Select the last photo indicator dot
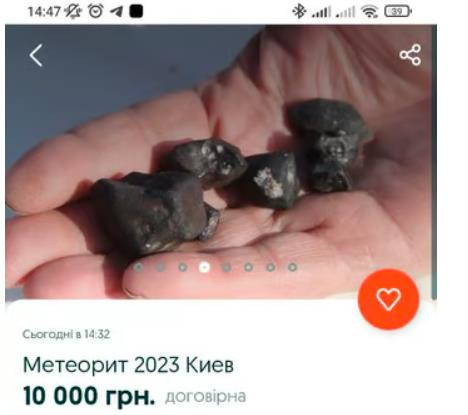The width and height of the screenshot is (468, 415). [292, 267]
